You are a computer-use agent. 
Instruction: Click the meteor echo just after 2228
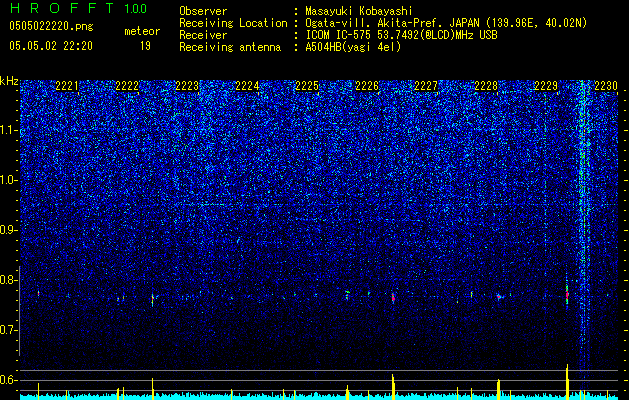[x=499, y=297]
